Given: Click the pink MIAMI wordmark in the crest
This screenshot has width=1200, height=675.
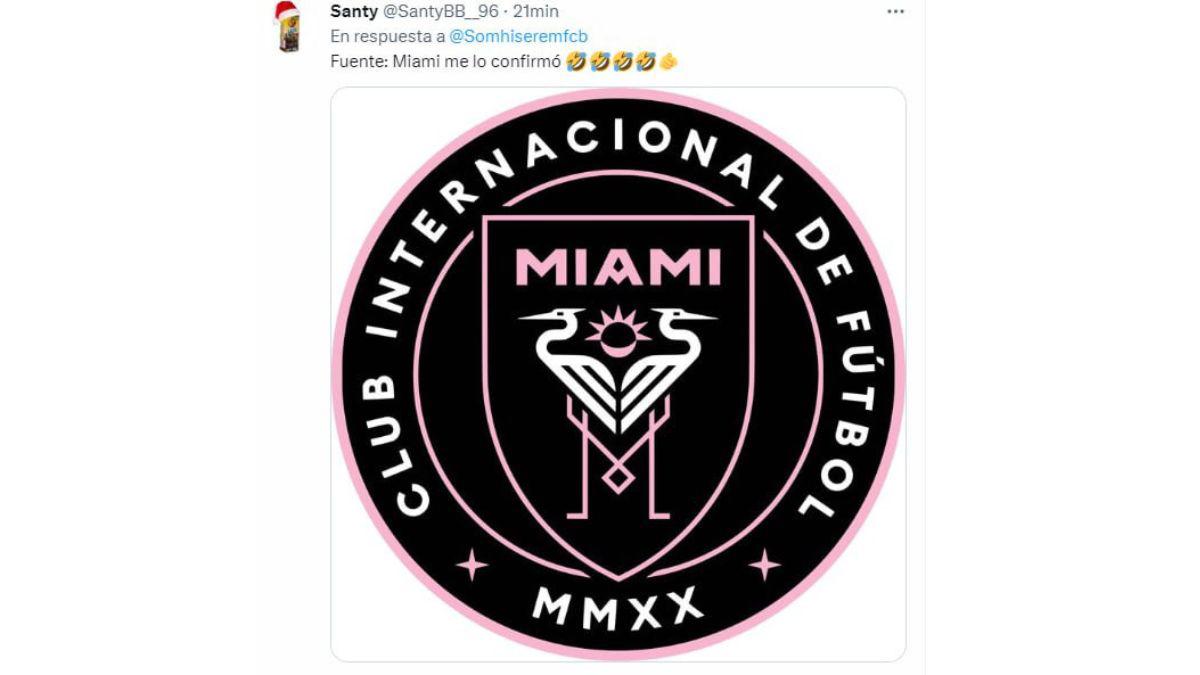Looking at the screenshot, I should 618,268.
